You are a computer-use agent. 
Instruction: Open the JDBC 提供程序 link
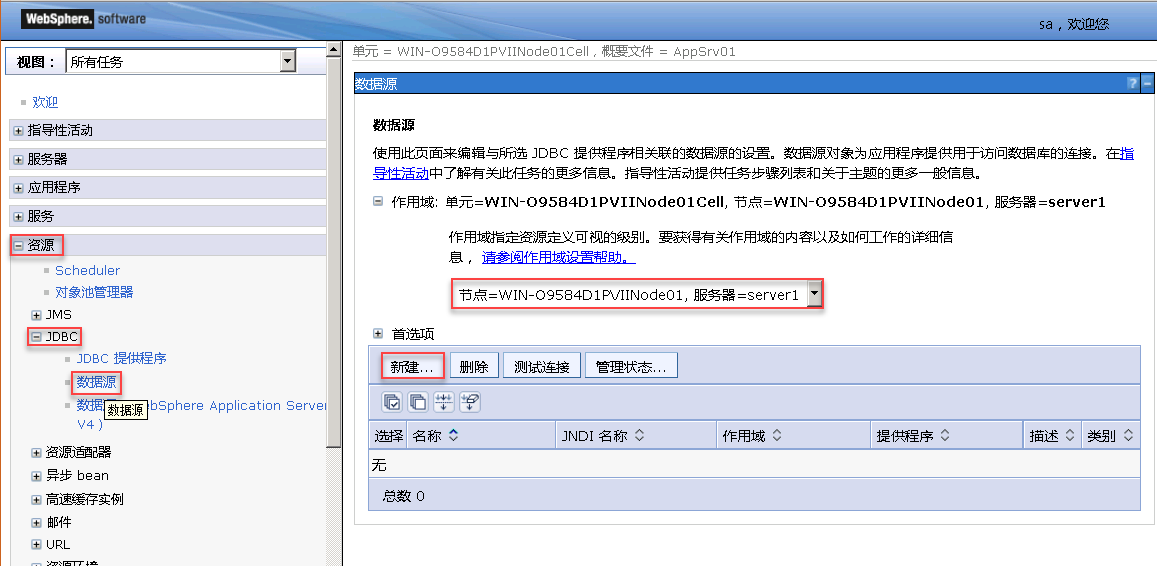(122, 359)
